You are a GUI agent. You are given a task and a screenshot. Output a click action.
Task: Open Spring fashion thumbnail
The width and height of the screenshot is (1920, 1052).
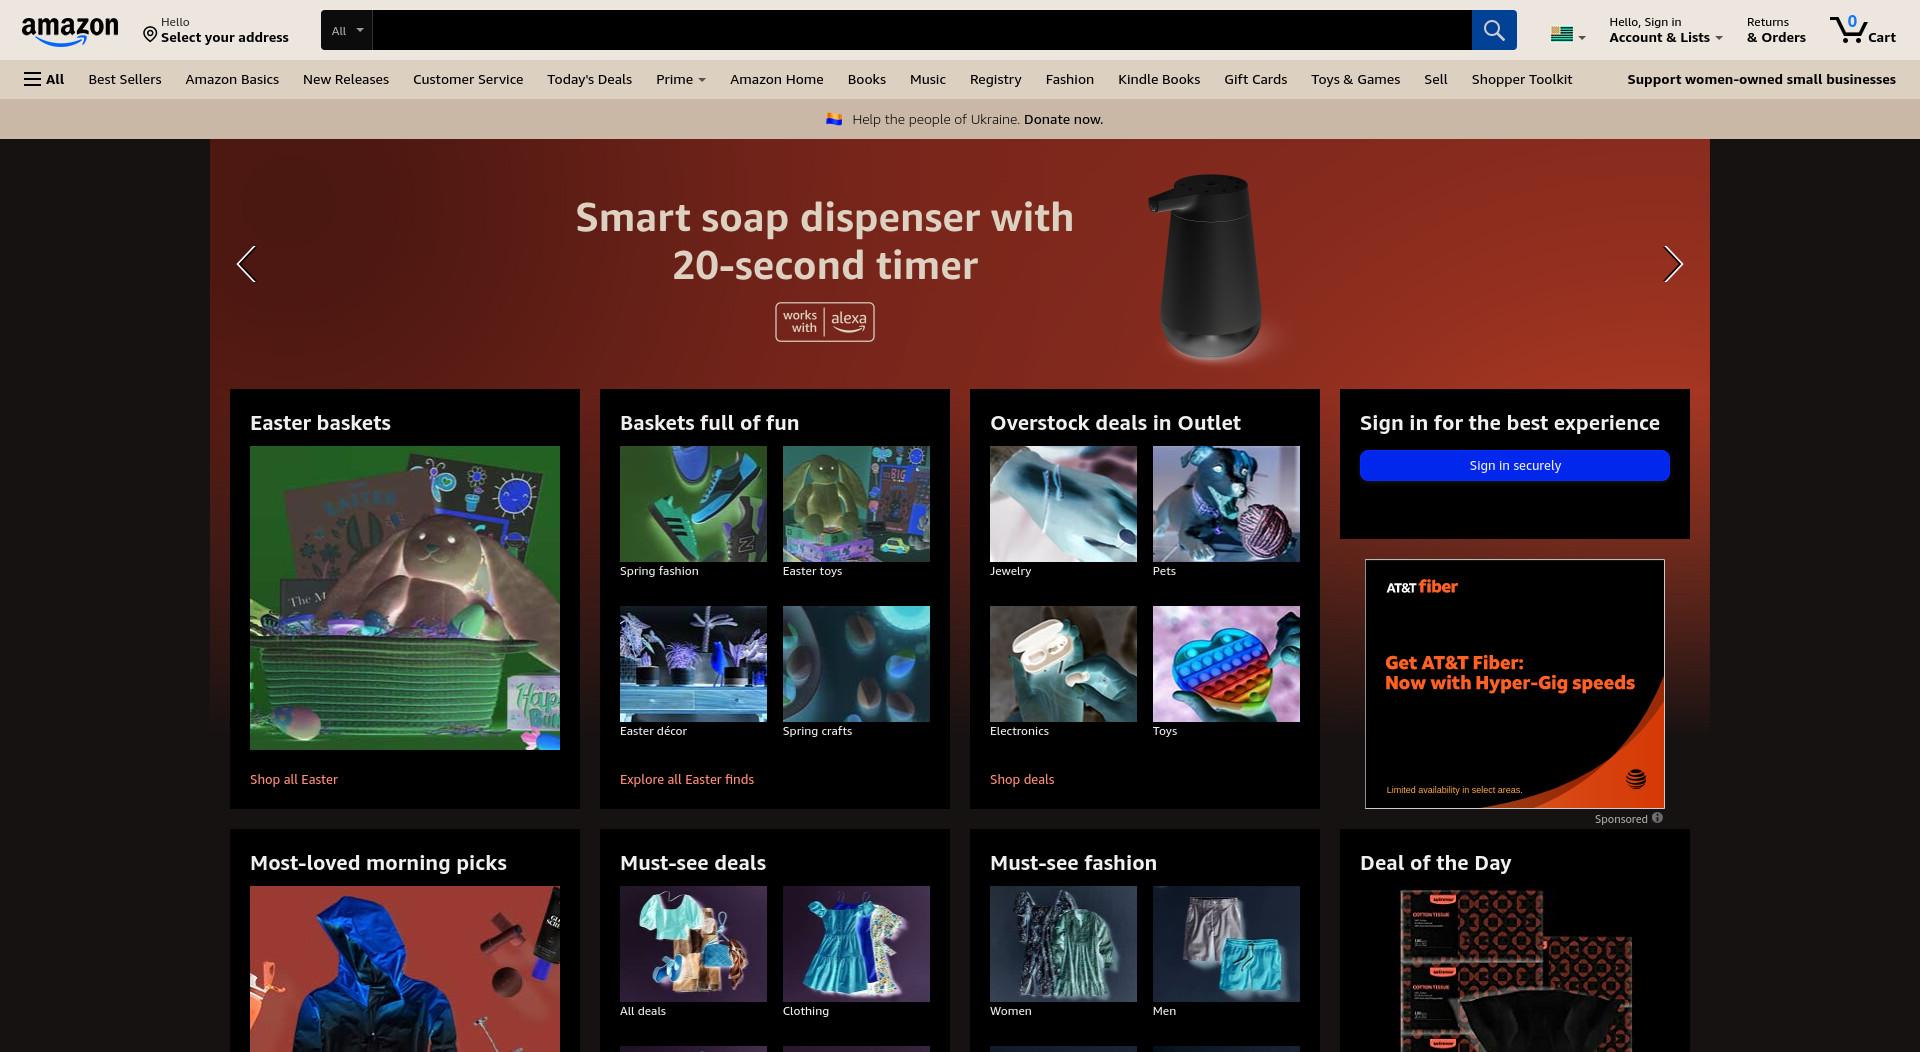[x=693, y=504]
